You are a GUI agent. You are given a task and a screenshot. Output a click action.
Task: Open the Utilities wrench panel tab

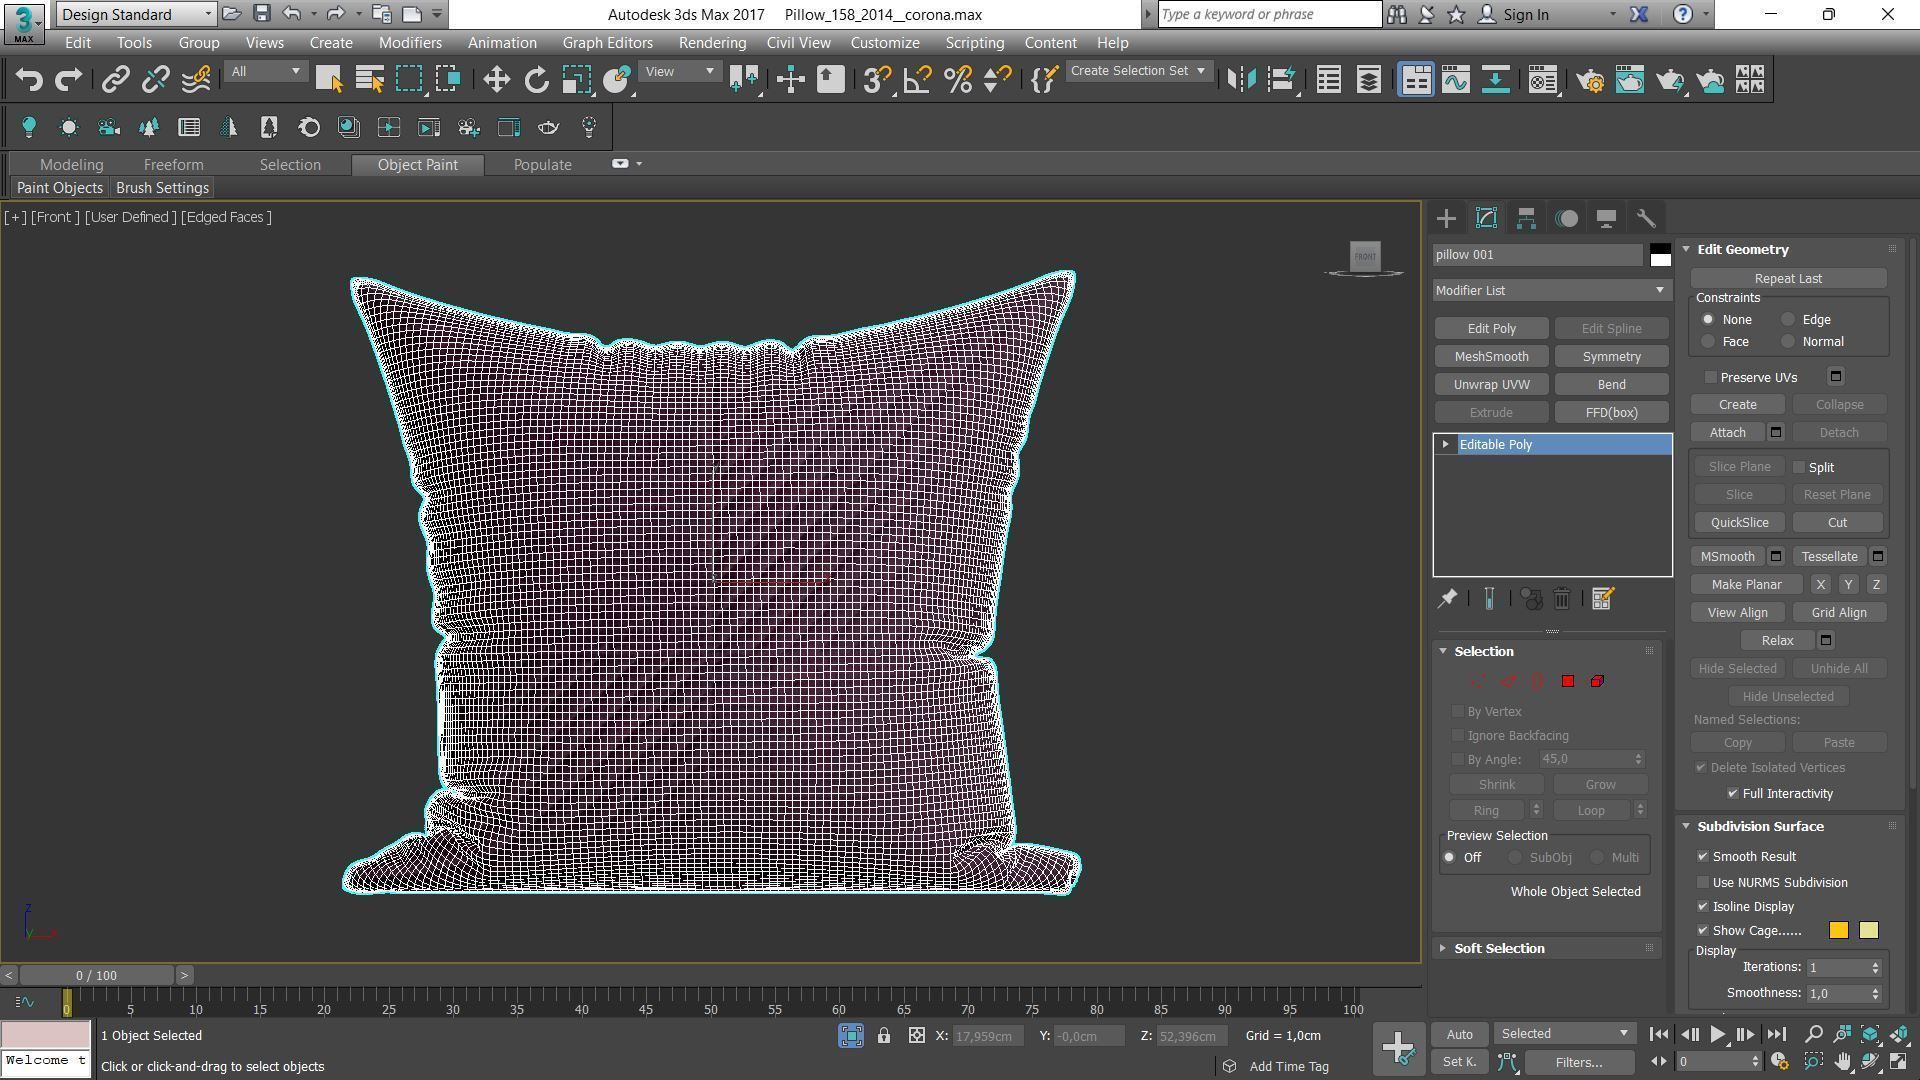(1646, 218)
